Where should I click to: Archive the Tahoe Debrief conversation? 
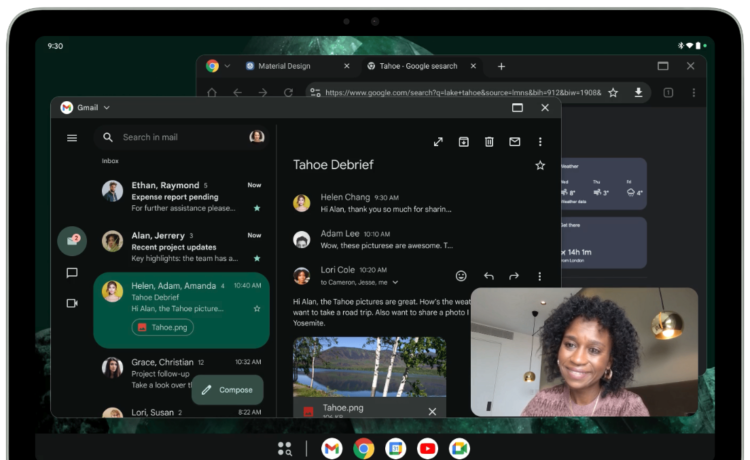click(x=463, y=142)
